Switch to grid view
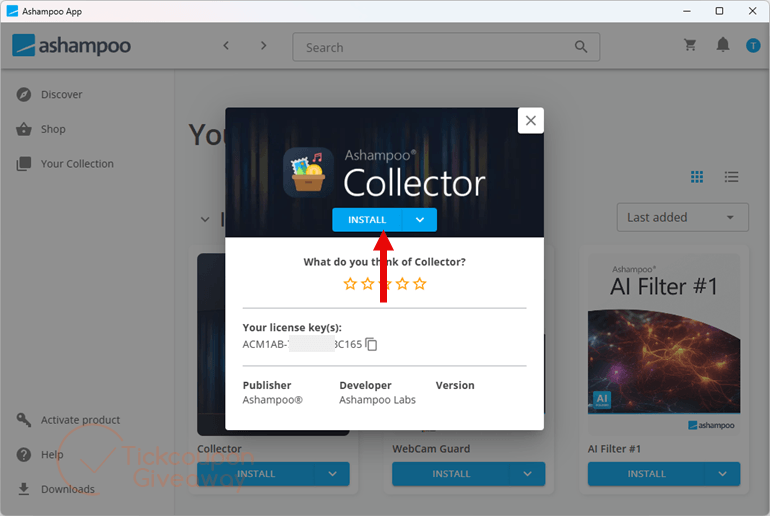 697,177
